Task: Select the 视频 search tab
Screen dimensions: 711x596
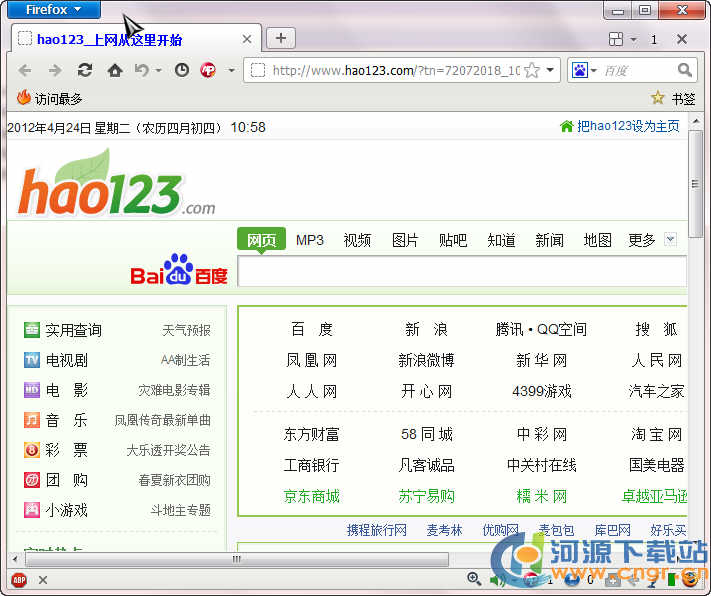Action: pyautogui.click(x=357, y=240)
